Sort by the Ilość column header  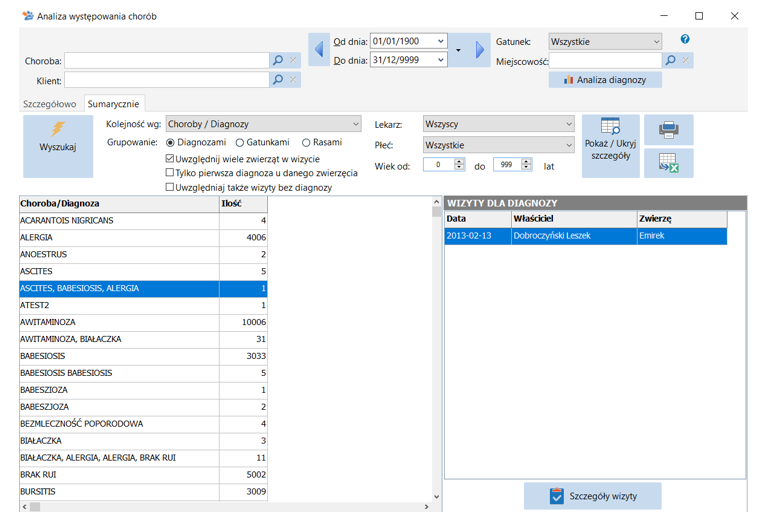coord(244,204)
